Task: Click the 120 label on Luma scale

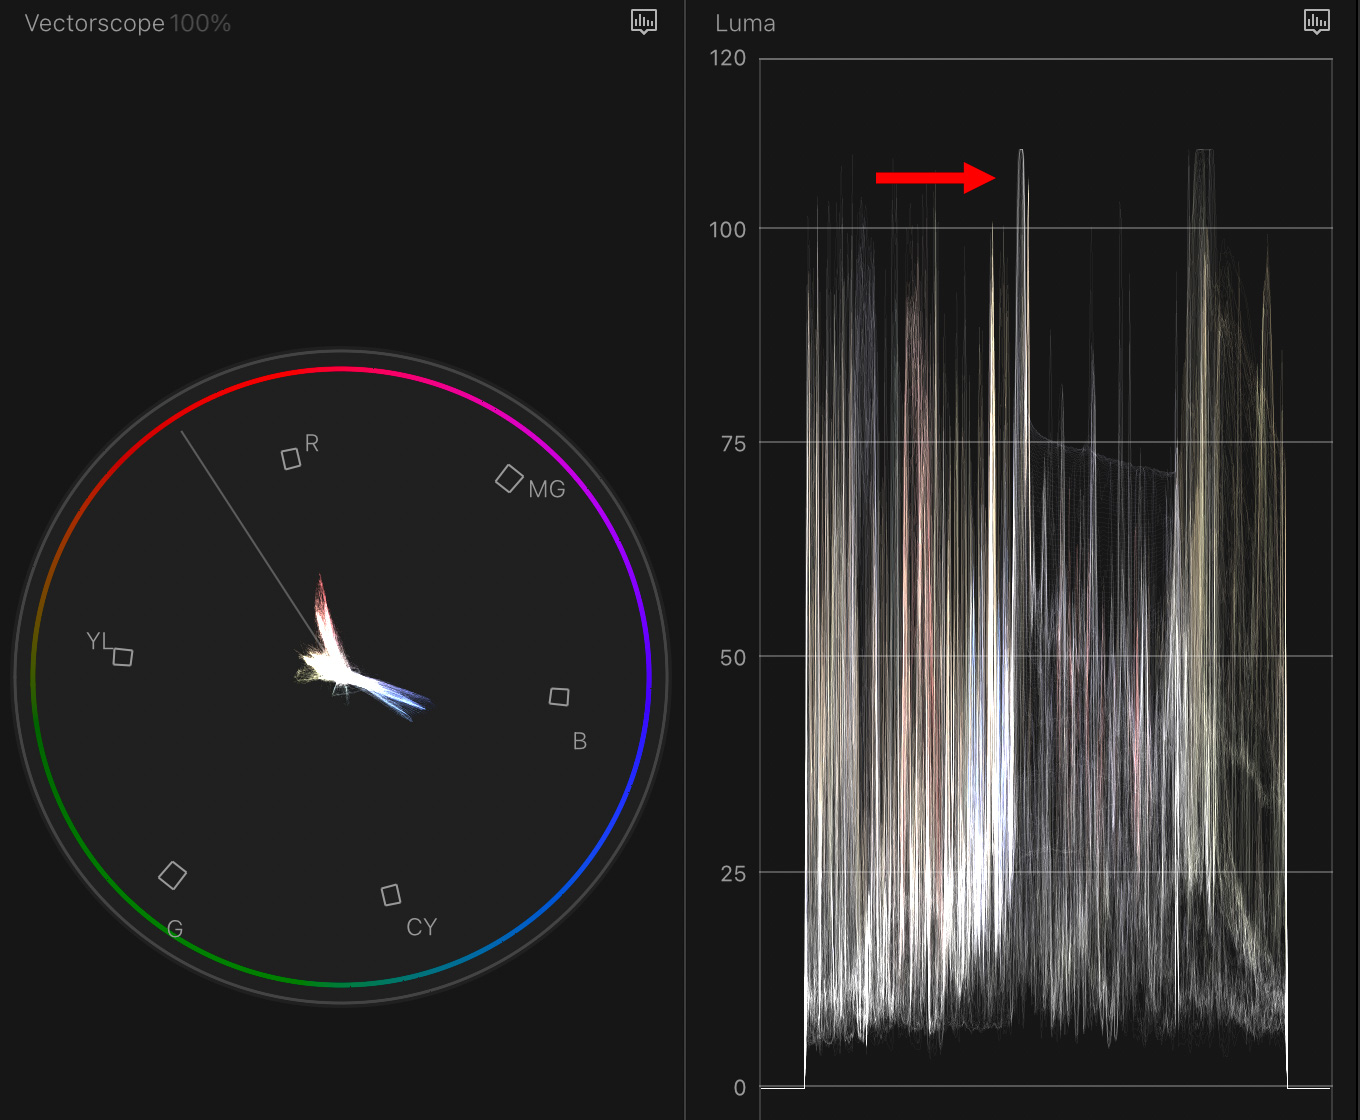Action: tap(728, 58)
